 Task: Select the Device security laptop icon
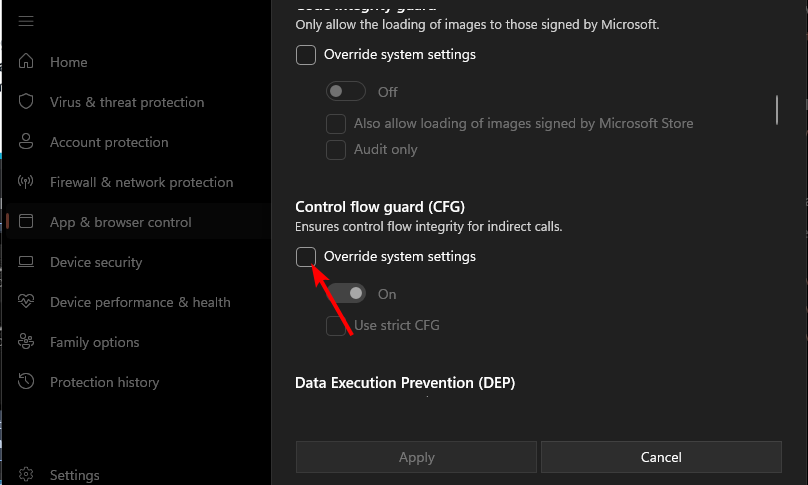[x=27, y=262]
